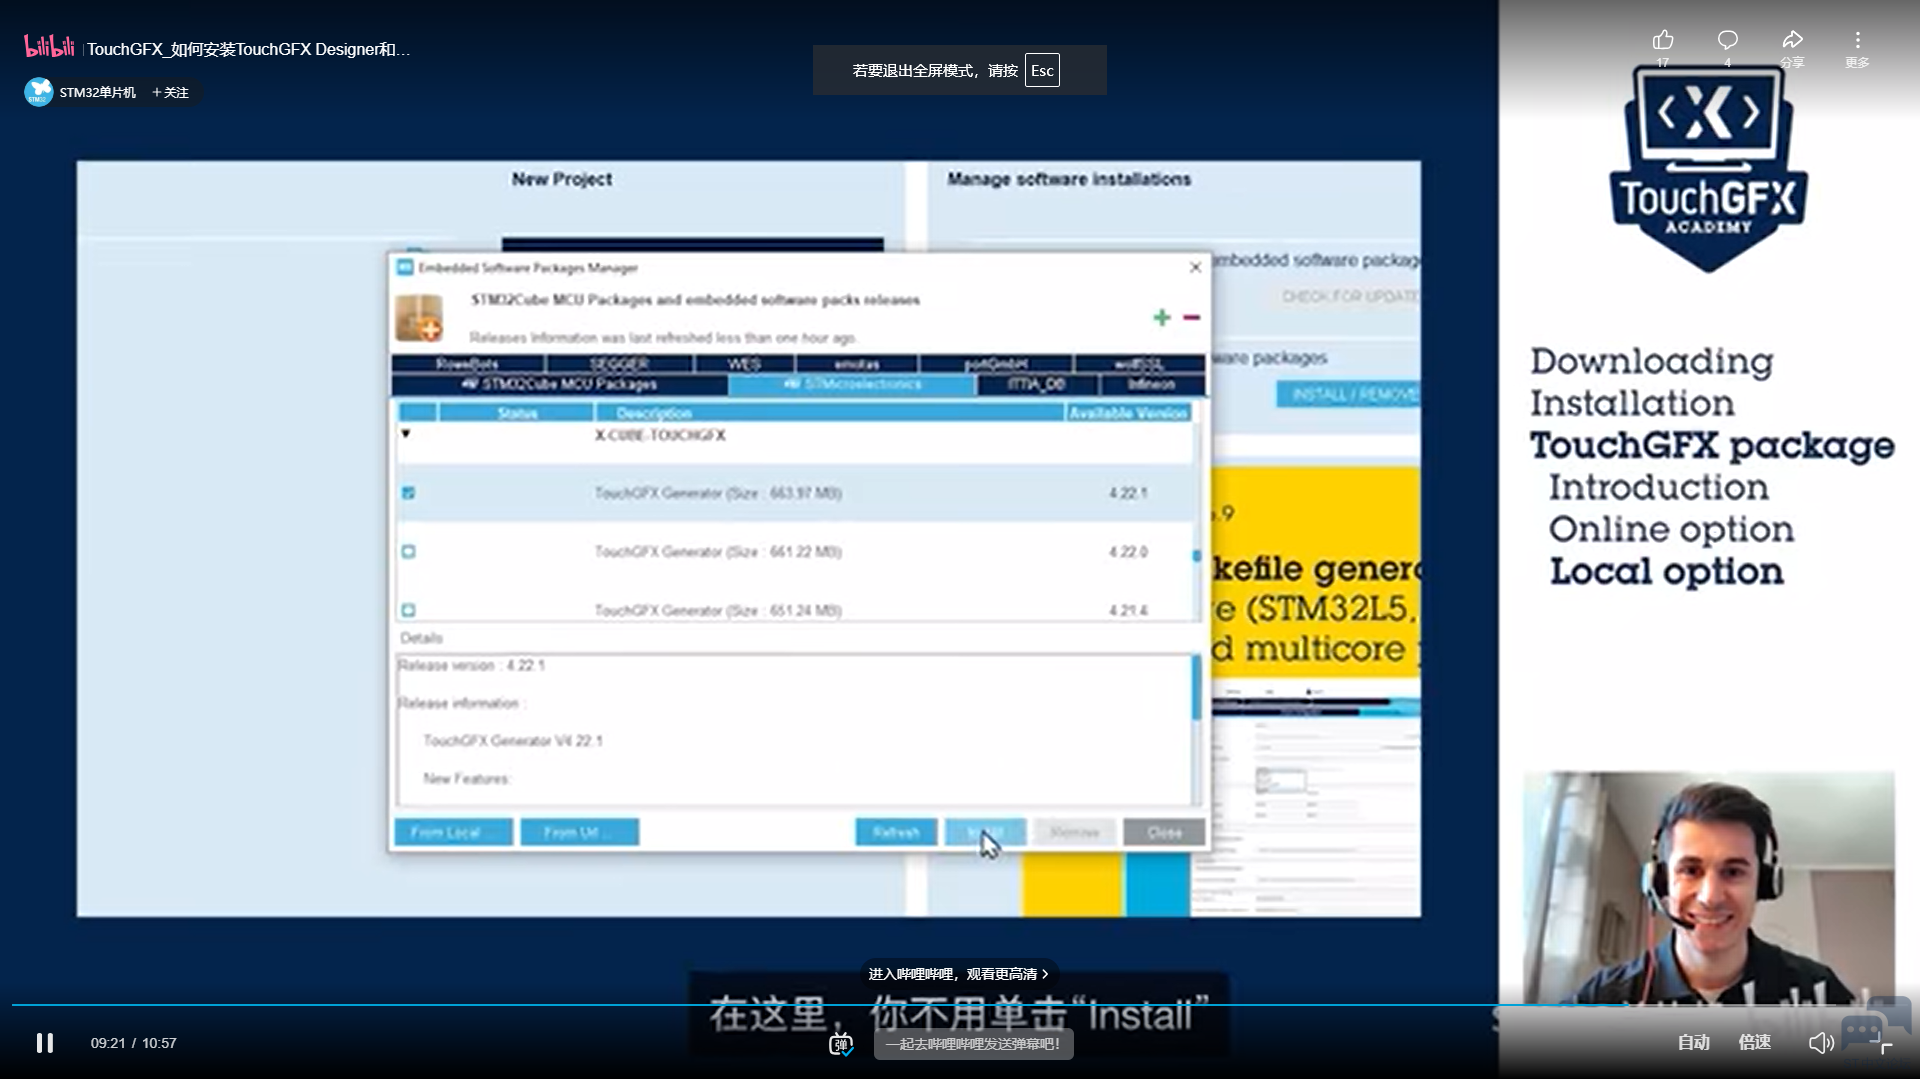Click the Remove button in the dialog
This screenshot has width=1920, height=1079.
pos(1075,832)
